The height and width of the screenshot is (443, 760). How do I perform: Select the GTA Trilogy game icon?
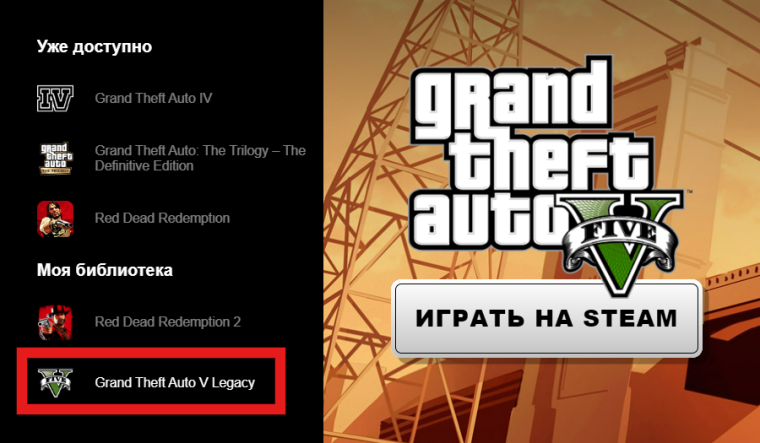[55, 158]
